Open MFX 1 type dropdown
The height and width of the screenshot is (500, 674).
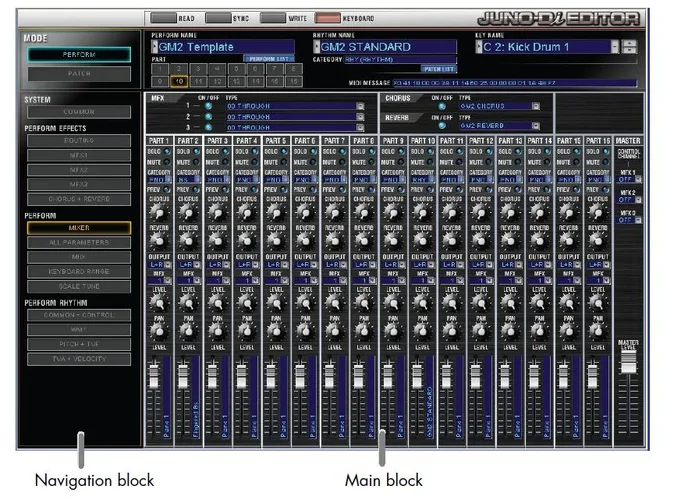point(360,106)
